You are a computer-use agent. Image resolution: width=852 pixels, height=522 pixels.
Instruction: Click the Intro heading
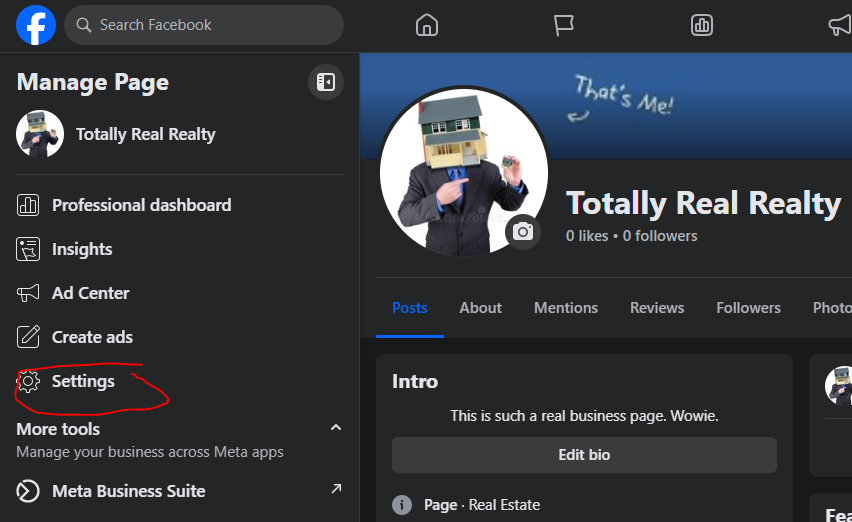point(415,381)
